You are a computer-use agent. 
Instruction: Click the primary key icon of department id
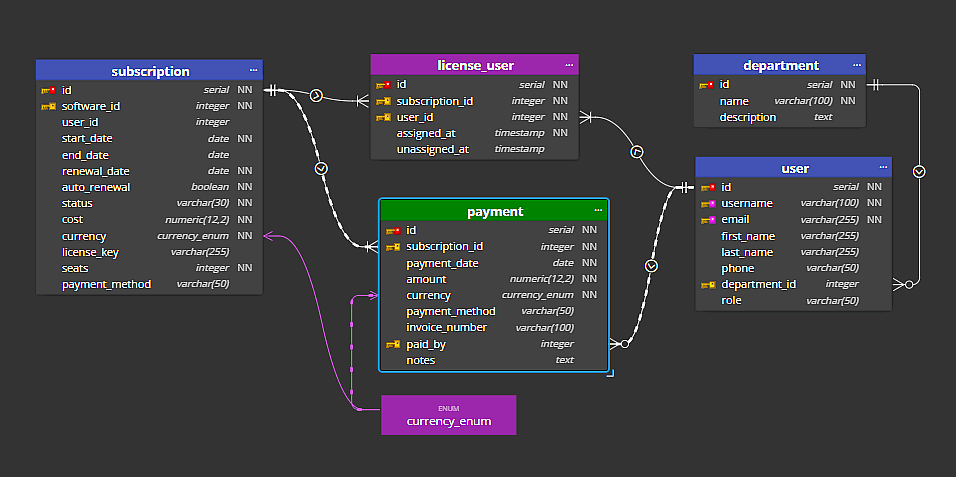707,85
